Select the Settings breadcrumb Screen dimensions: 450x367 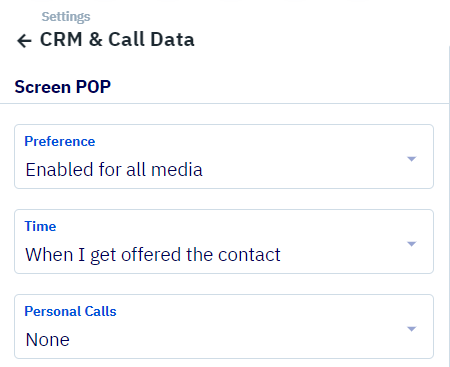[66, 17]
